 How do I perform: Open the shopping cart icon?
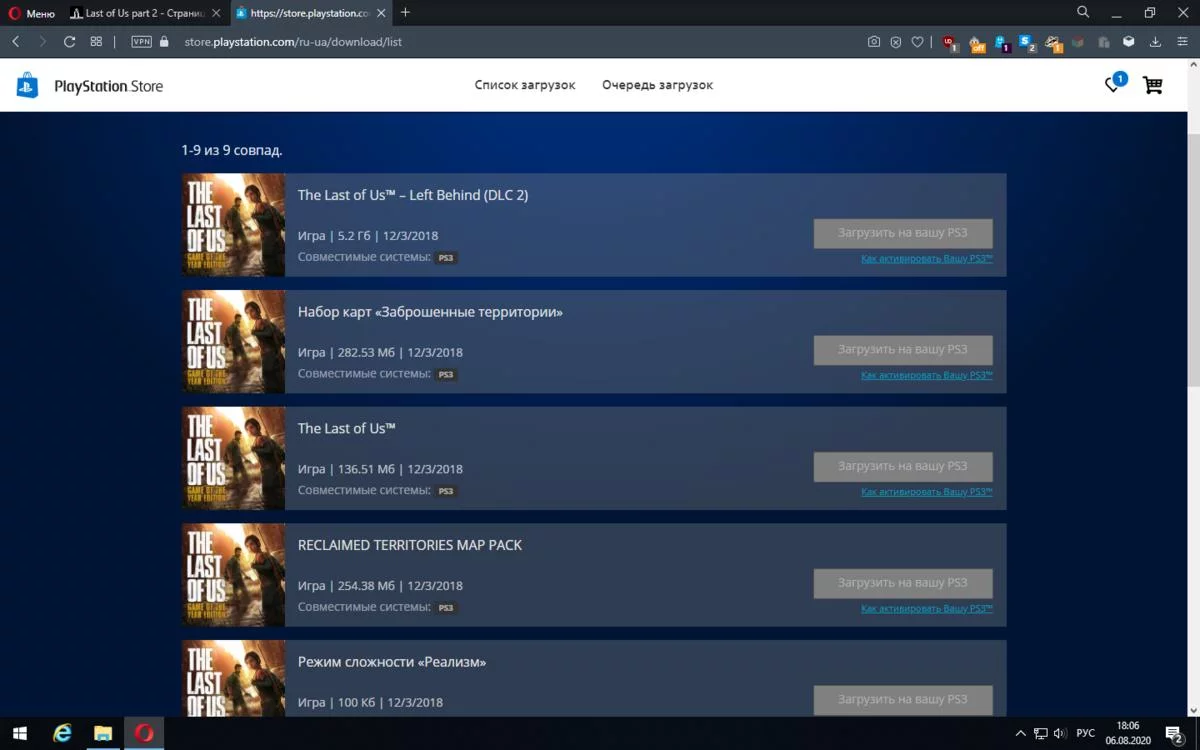click(x=1153, y=85)
